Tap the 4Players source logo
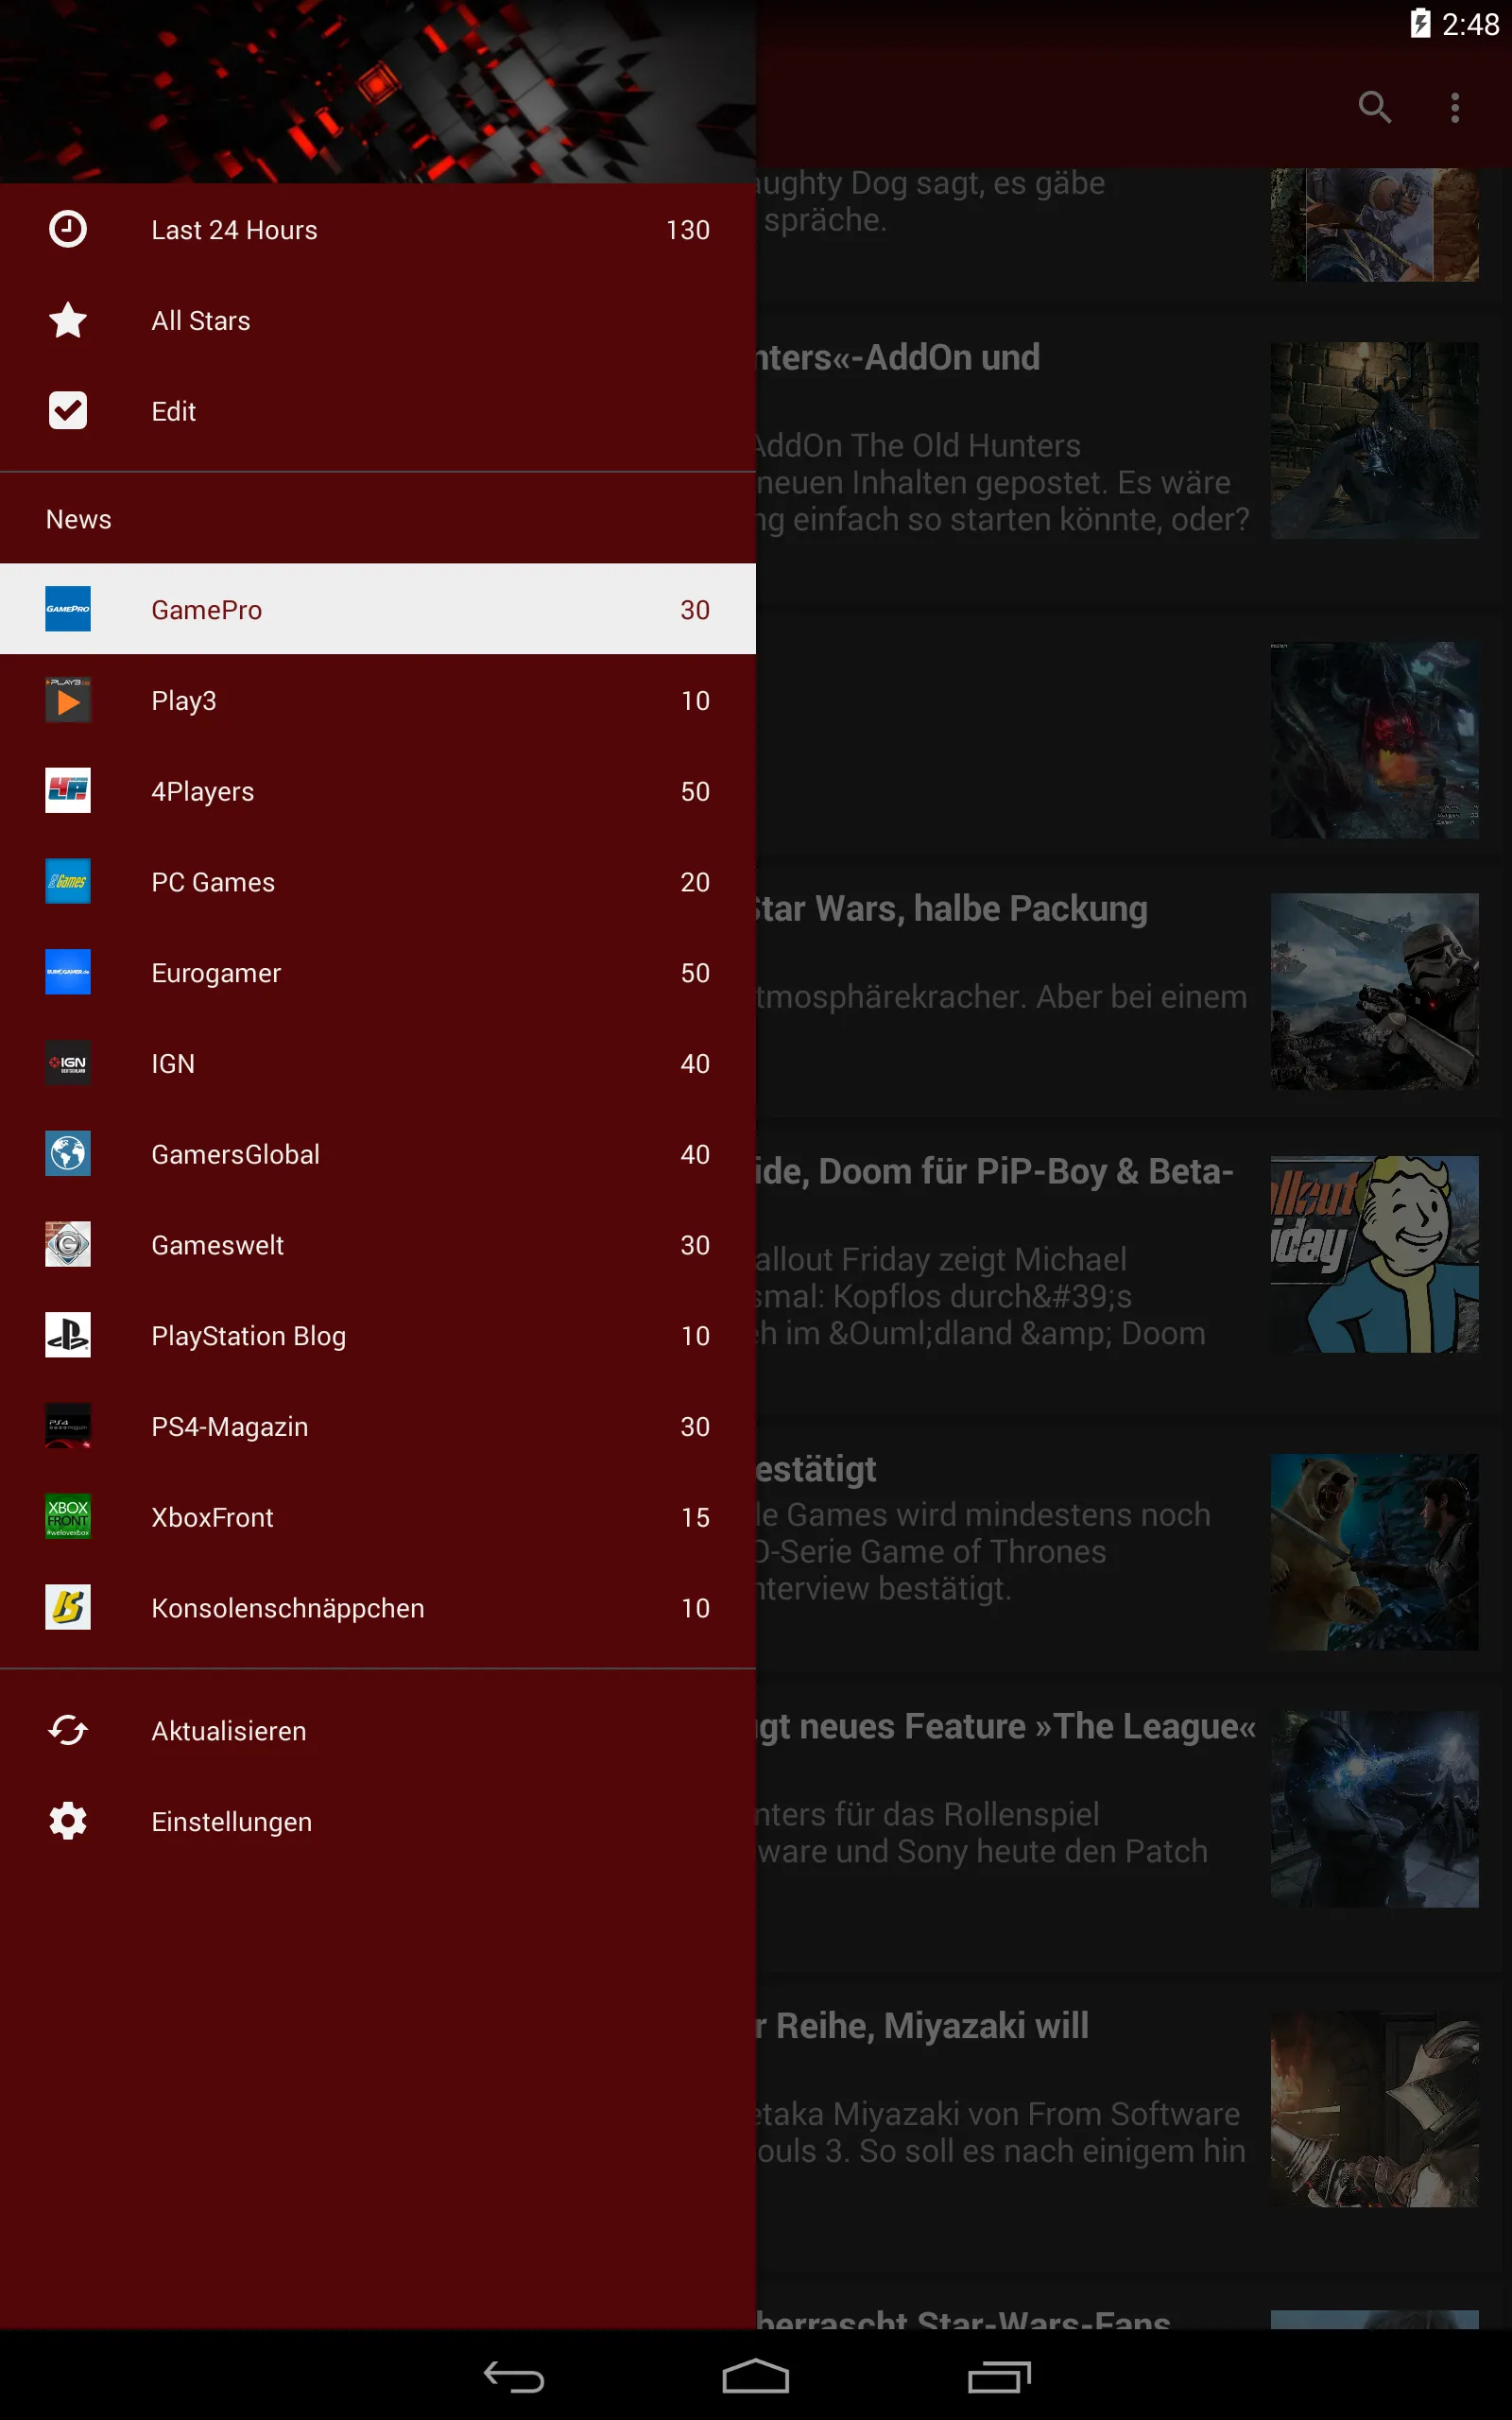1512x2420 pixels. pyautogui.click(x=68, y=790)
